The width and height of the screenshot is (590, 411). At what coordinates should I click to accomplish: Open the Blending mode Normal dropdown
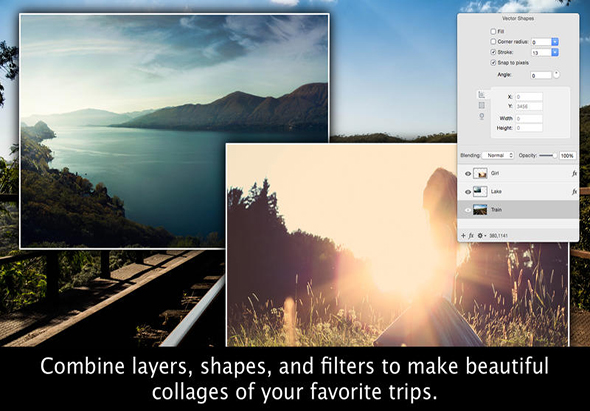[498, 155]
